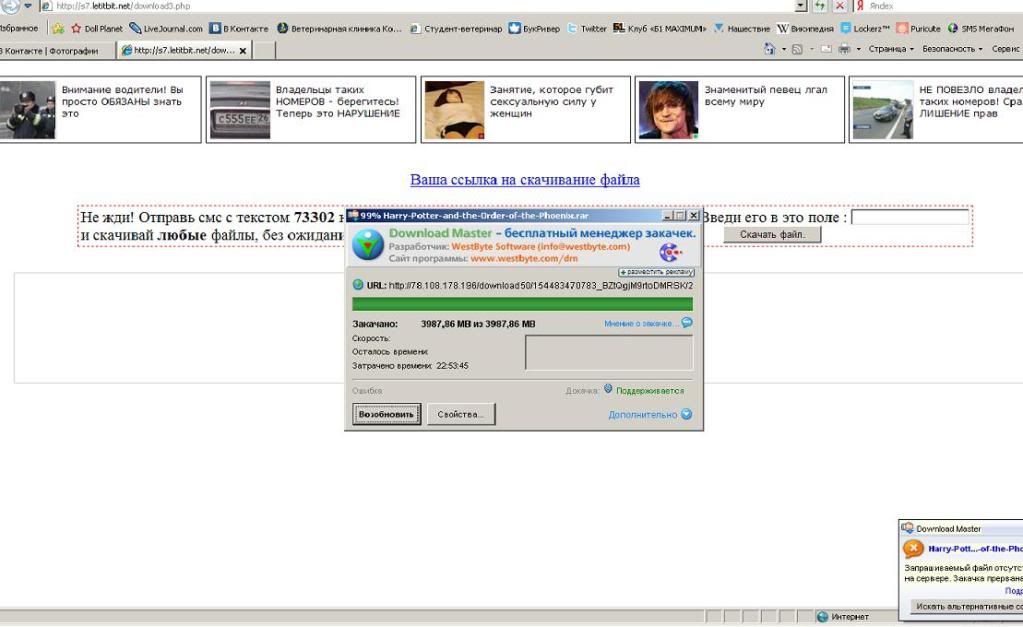
Task: Click the license plate c555ee ad thumbnail
Action: (240, 110)
